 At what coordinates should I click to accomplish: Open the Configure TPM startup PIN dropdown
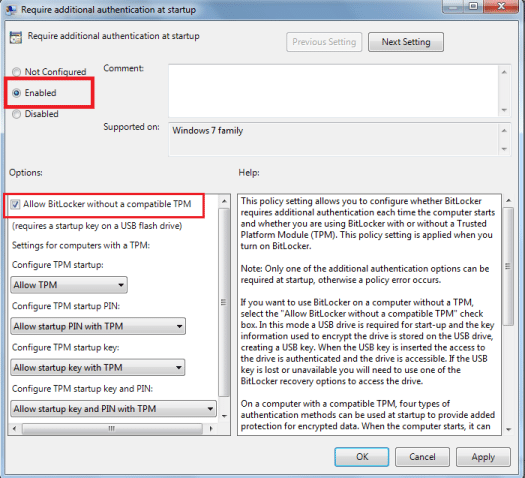click(x=98, y=326)
